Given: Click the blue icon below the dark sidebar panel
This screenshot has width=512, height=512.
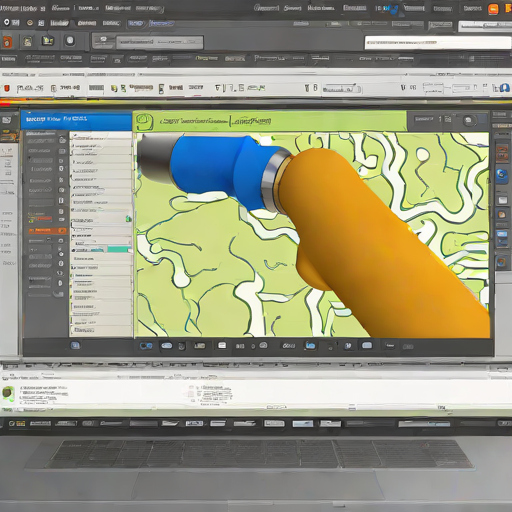Looking at the screenshot, I should coord(75,345).
